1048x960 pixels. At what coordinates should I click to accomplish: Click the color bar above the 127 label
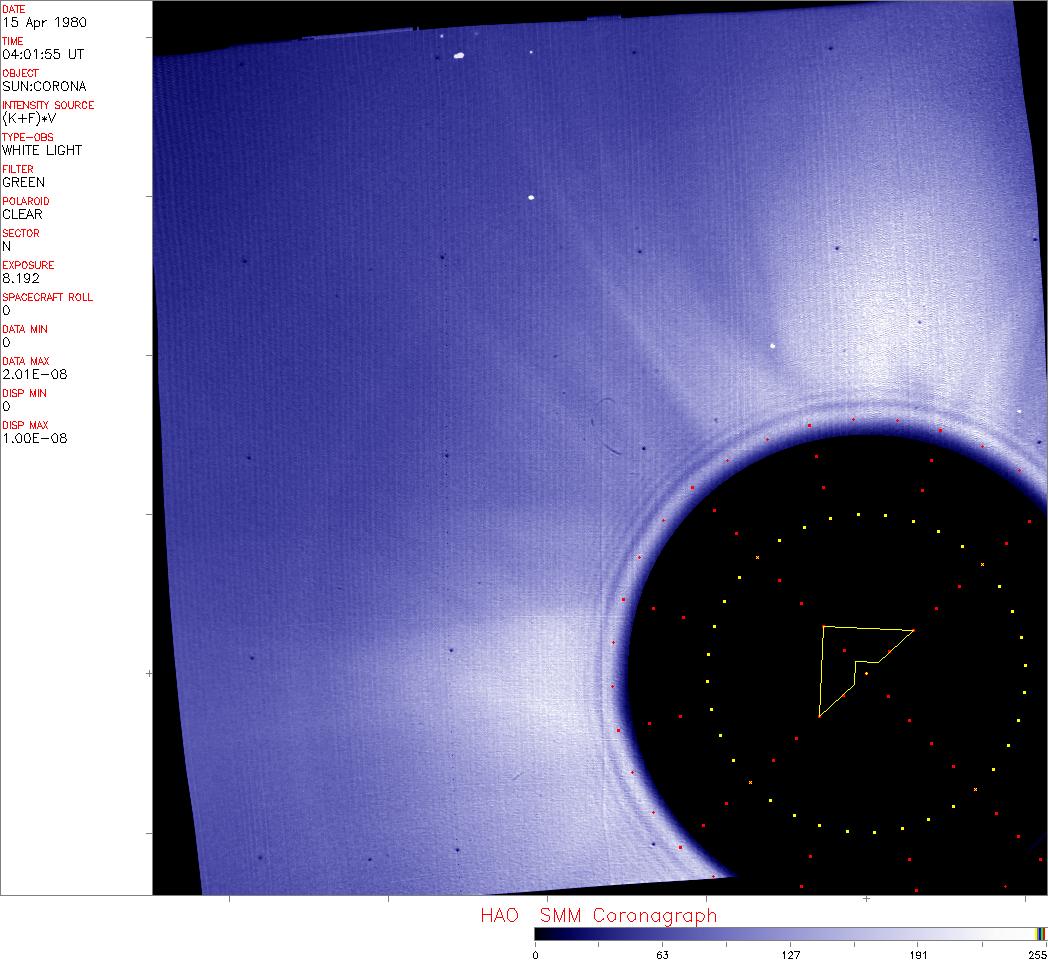pyautogui.click(x=790, y=933)
